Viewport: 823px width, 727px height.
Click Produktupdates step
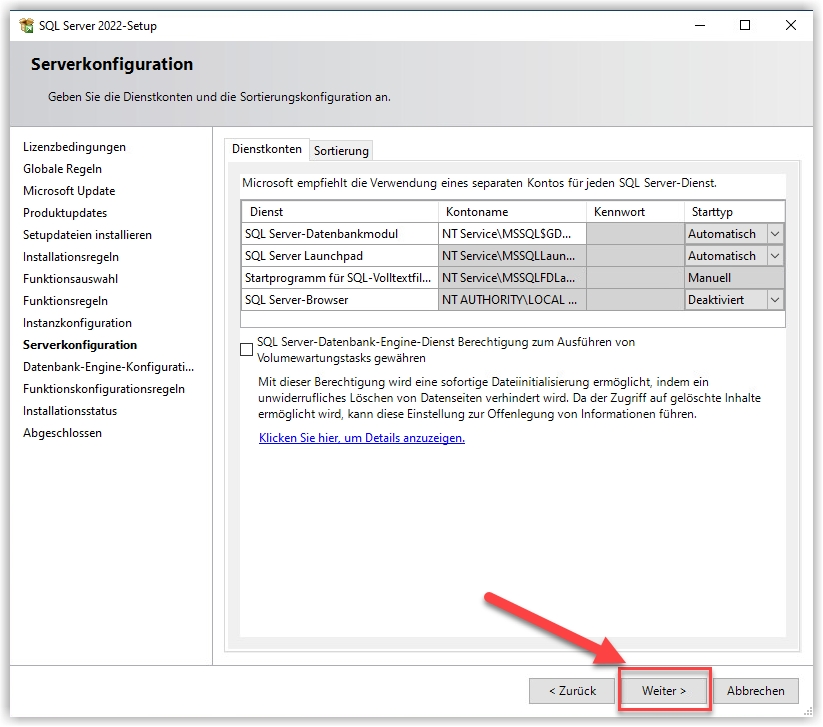coord(65,213)
